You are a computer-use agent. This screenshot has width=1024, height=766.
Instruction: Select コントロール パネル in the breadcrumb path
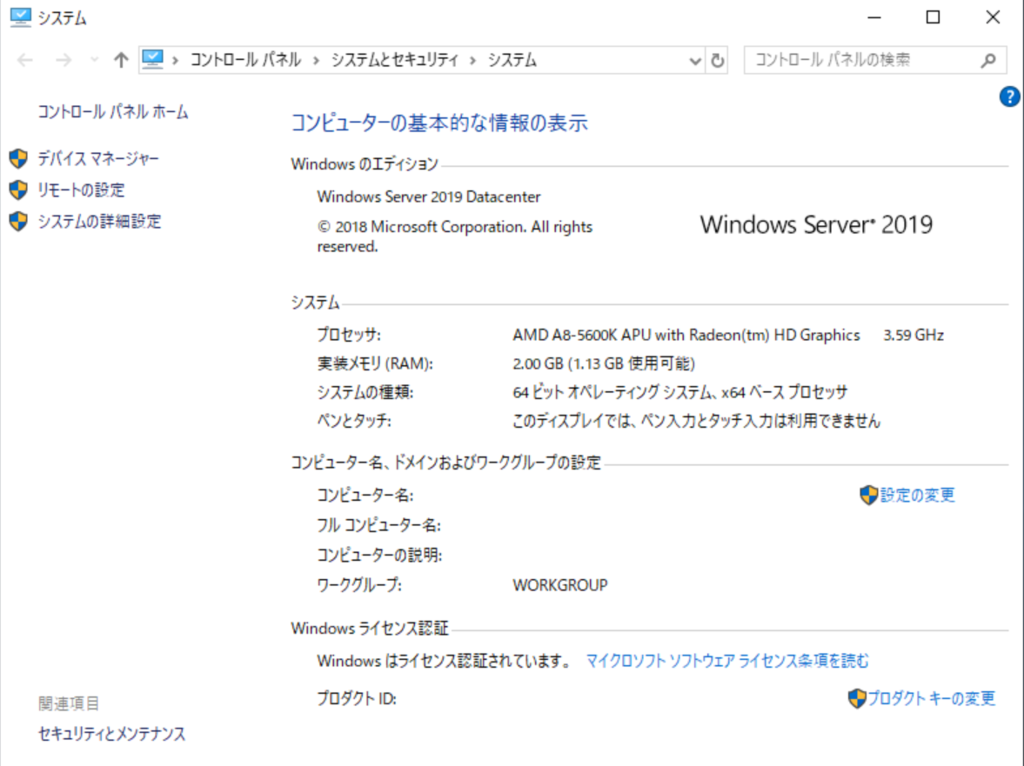(x=246, y=60)
